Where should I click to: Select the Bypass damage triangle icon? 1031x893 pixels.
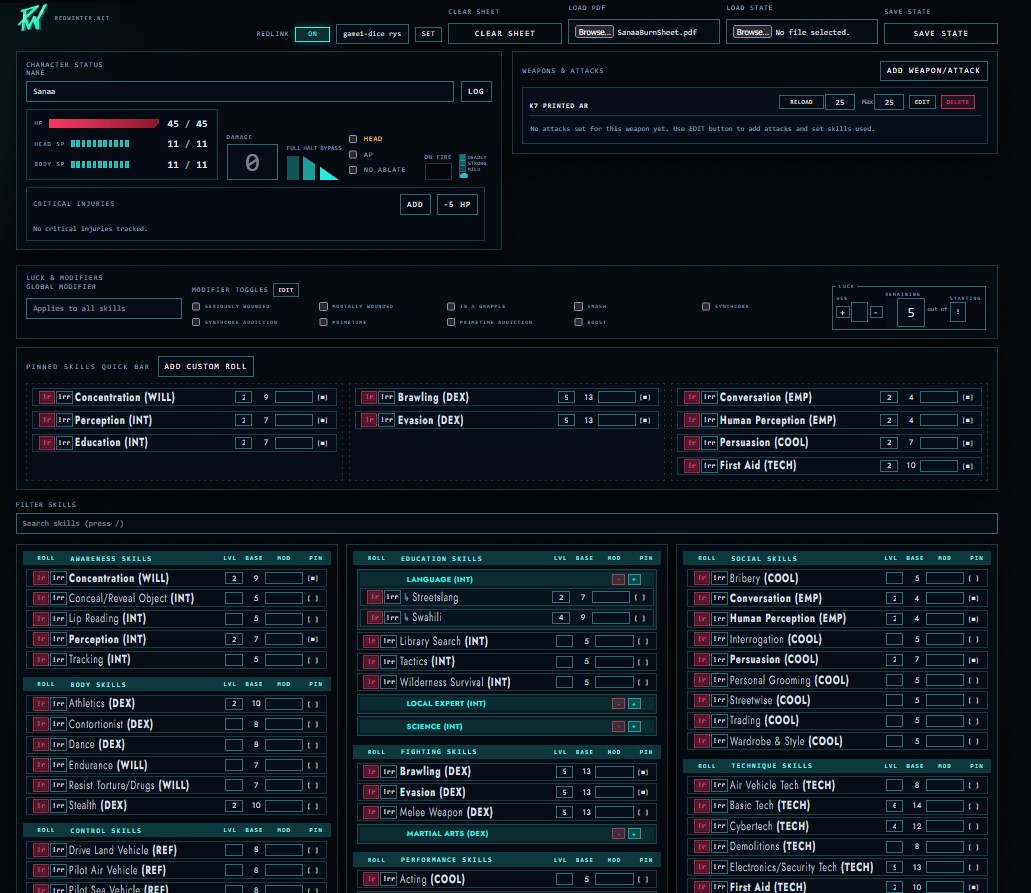[x=329, y=173]
